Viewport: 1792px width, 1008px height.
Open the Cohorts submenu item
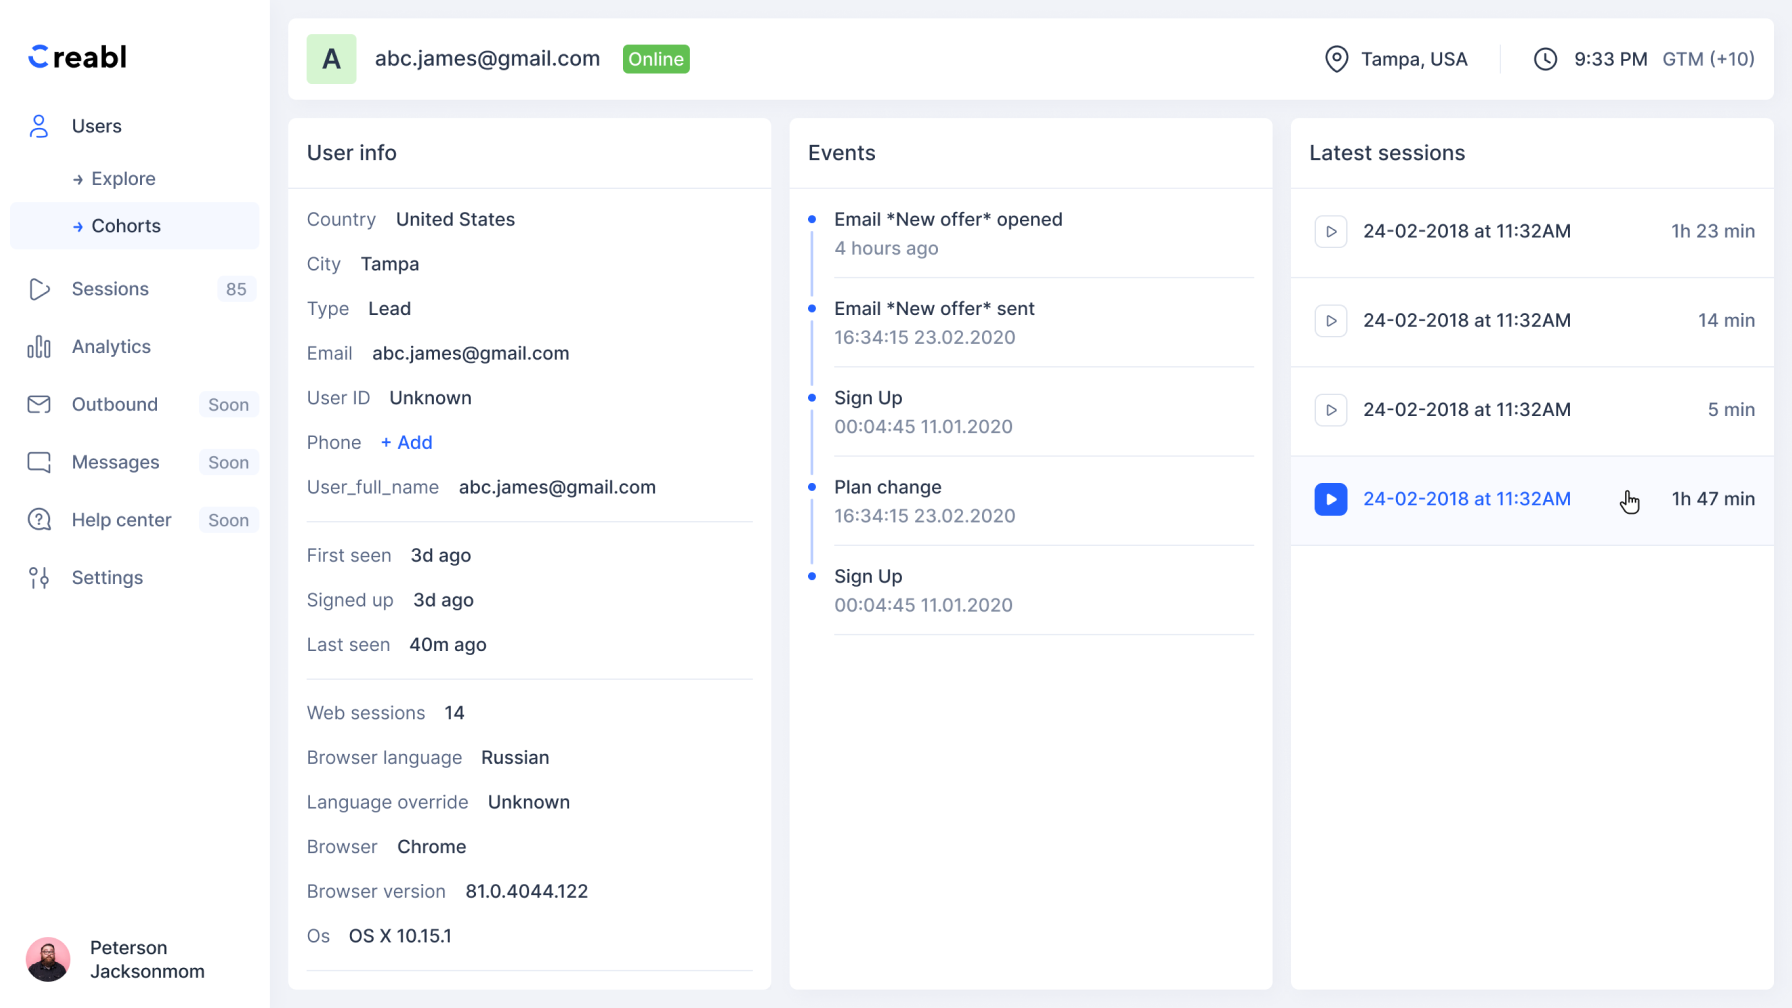click(x=126, y=226)
